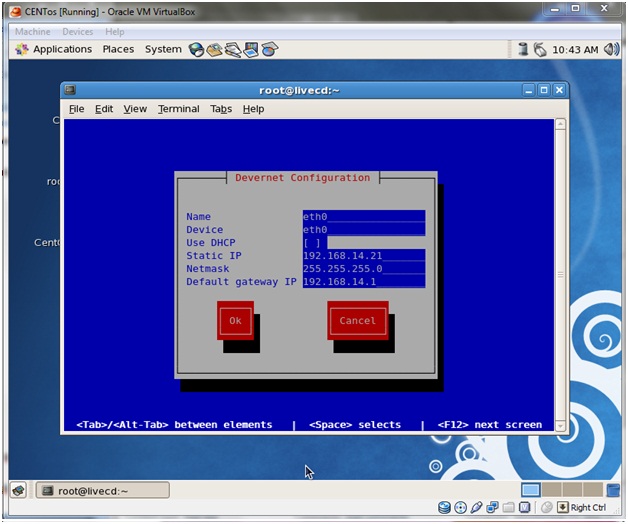Open the terminal window's Help menu
Viewport: 628px width, 524px height.
pyautogui.click(x=254, y=109)
